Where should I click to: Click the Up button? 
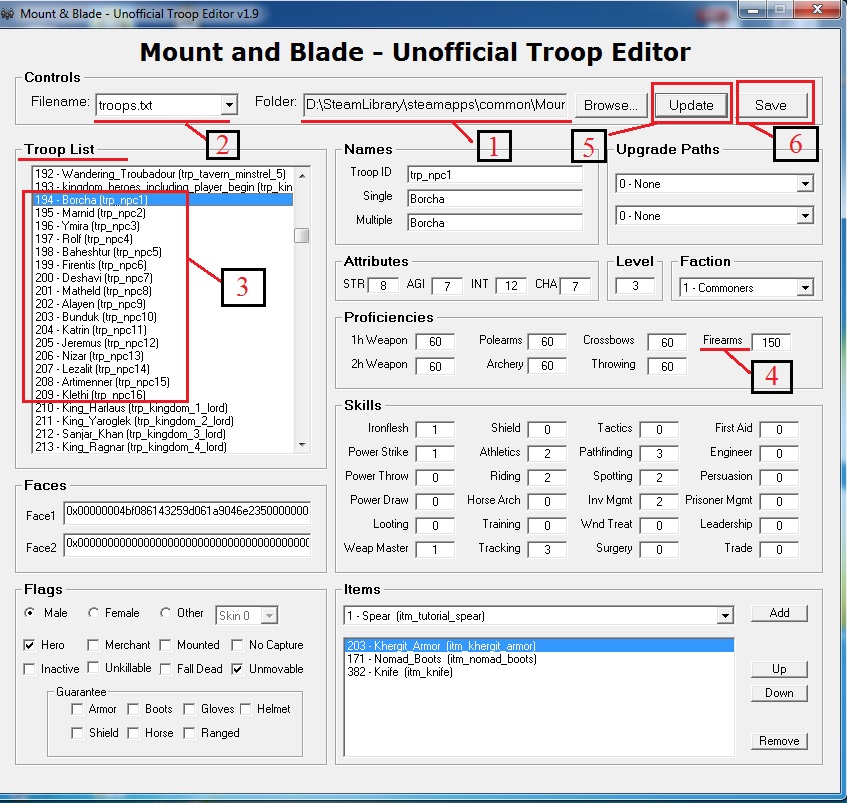pyautogui.click(x=779, y=669)
